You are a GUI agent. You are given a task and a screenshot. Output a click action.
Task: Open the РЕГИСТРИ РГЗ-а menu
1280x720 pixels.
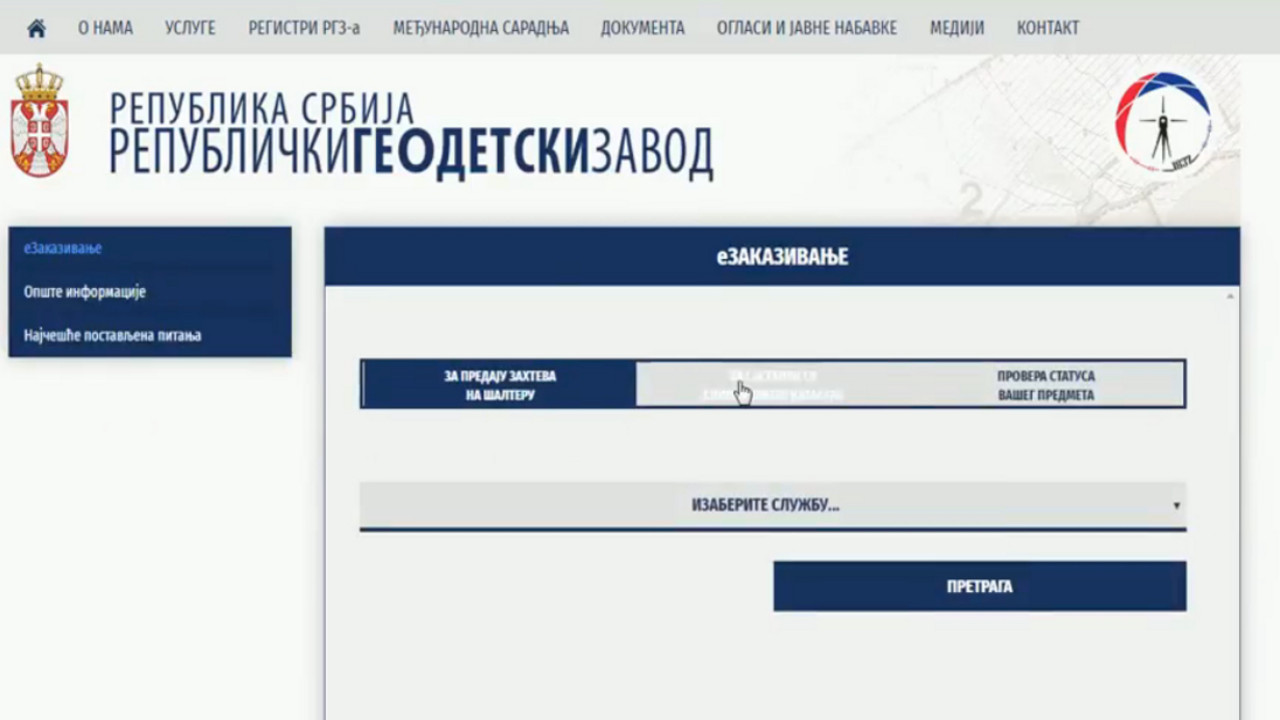(304, 28)
